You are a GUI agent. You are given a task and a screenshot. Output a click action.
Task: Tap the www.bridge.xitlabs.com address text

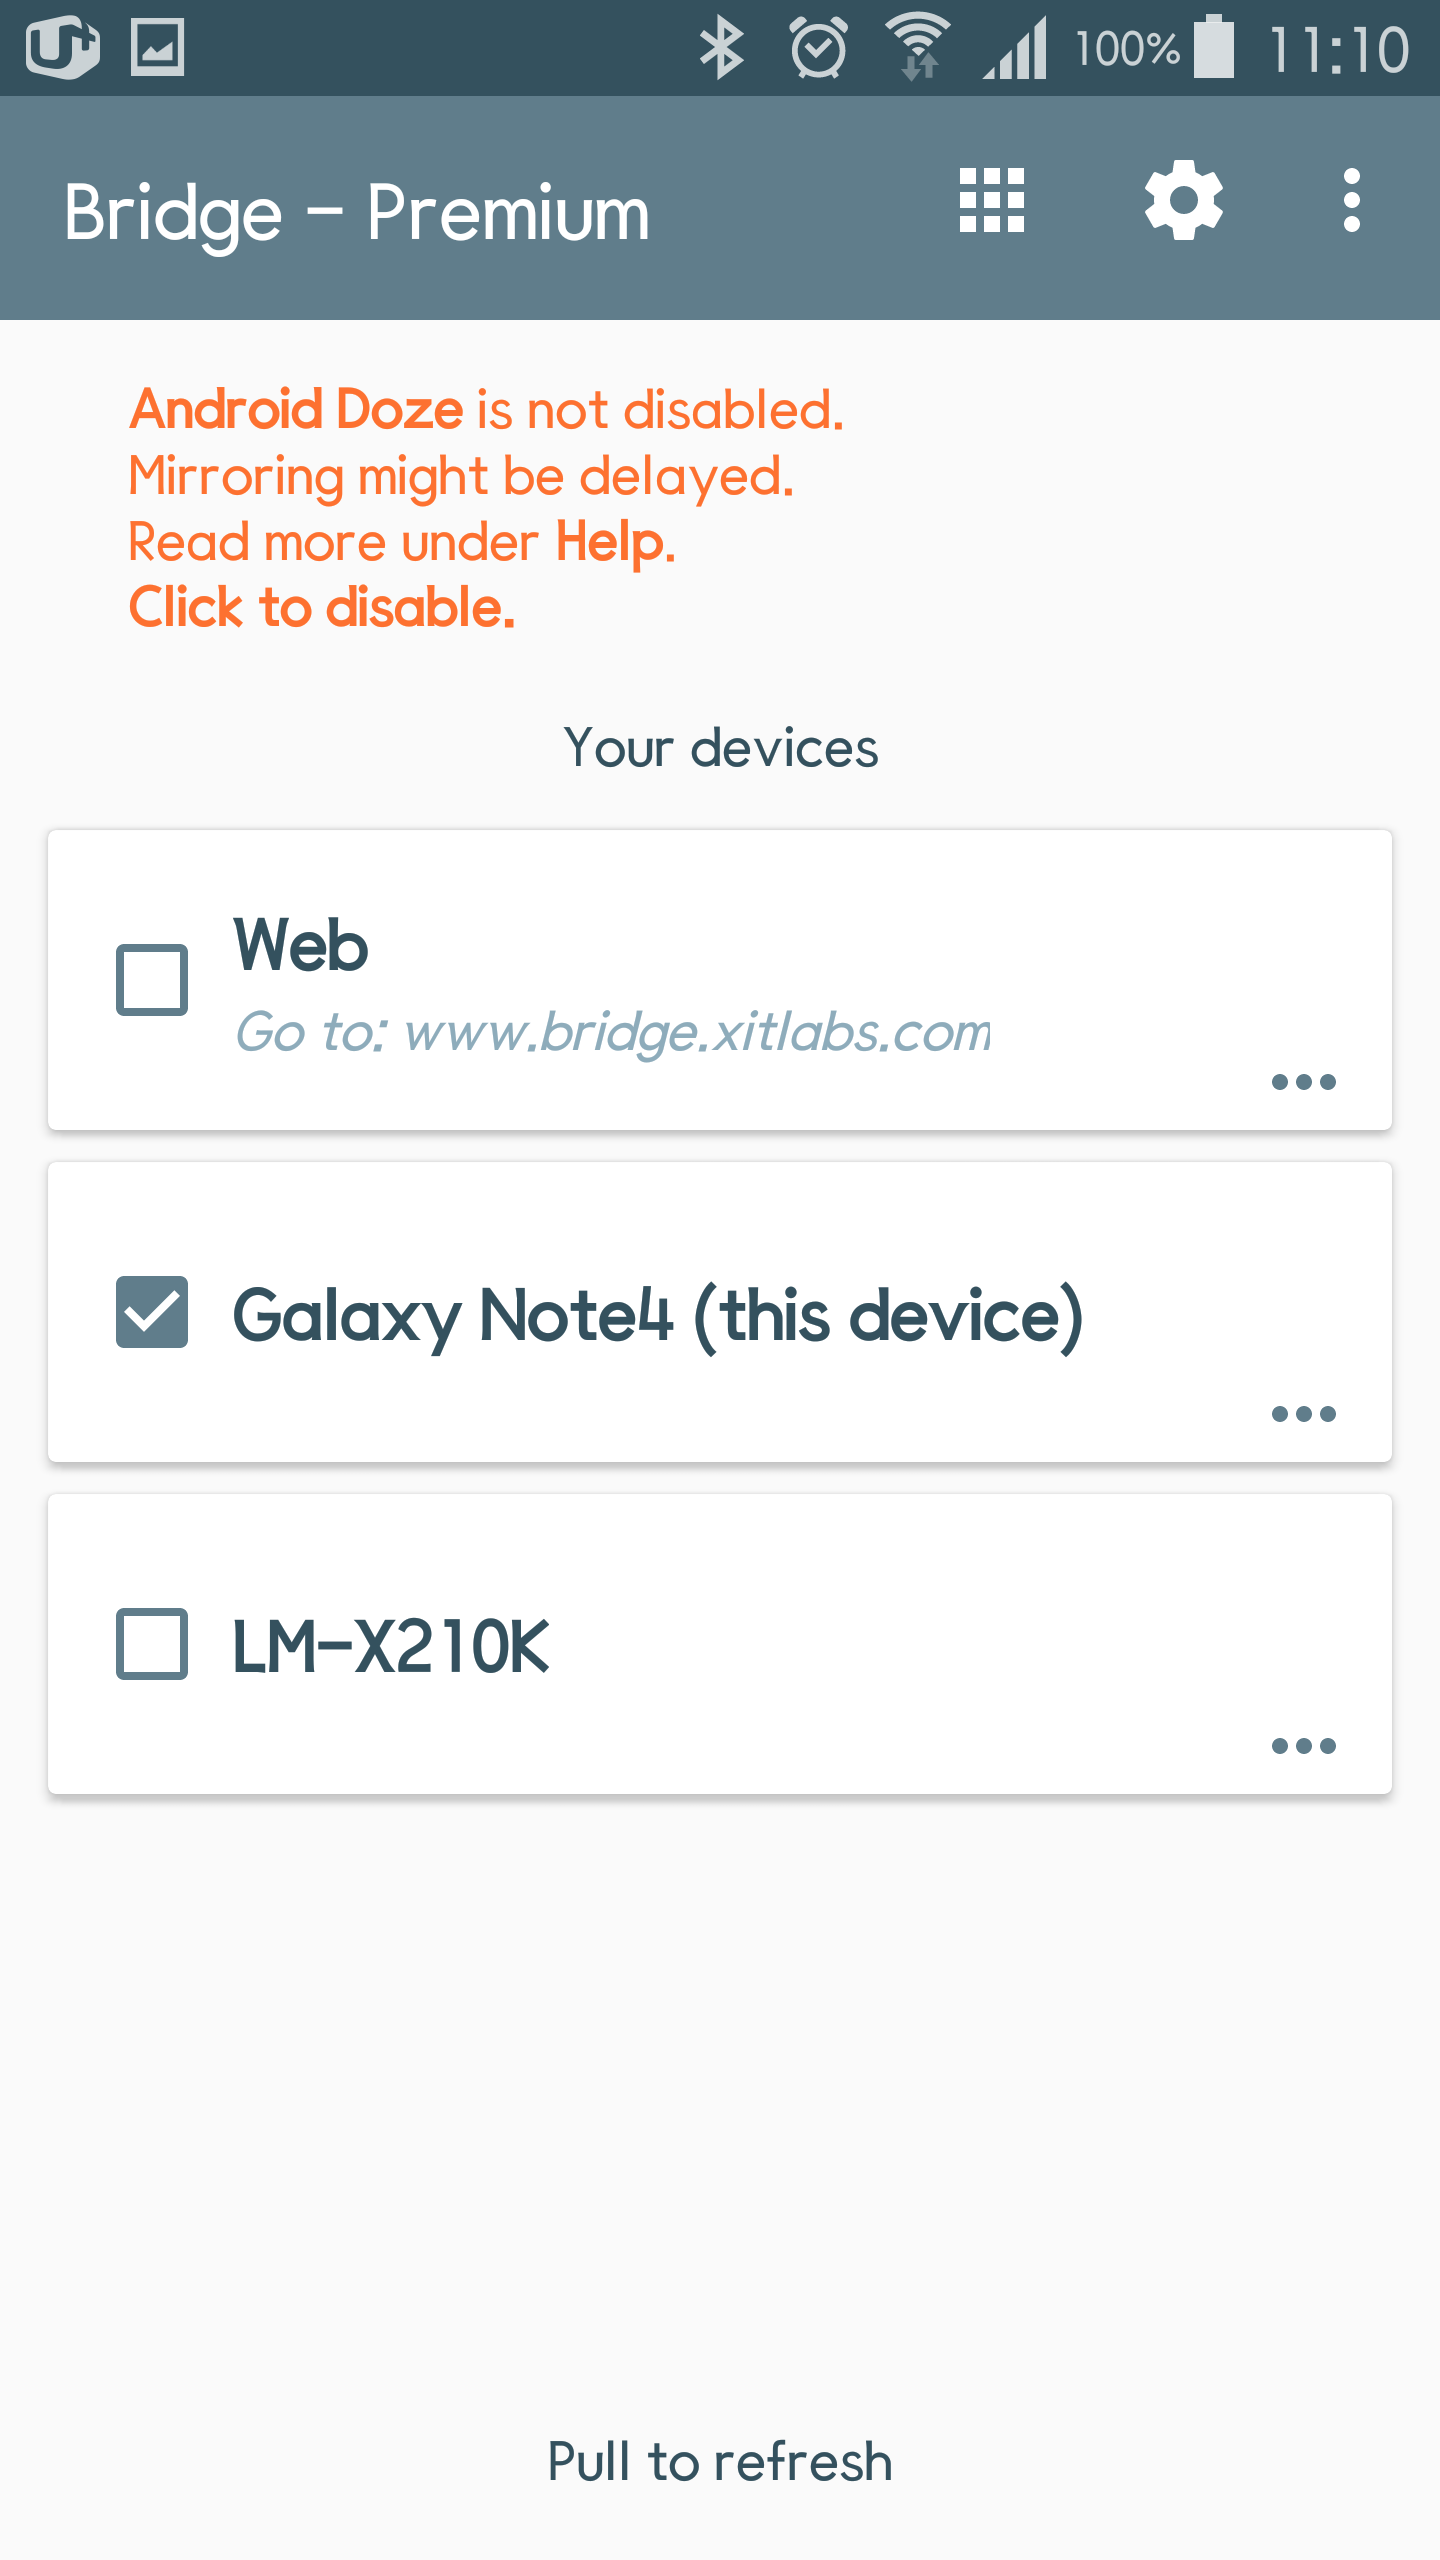(697, 1032)
